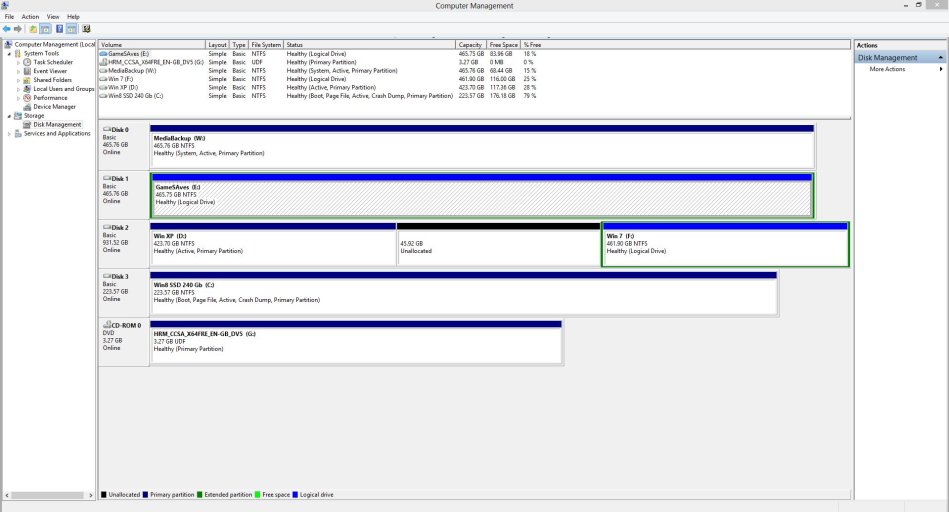Image resolution: width=949 pixels, height=512 pixels.
Task: Click the Forward arrow in the toolbar
Action: click(18, 28)
